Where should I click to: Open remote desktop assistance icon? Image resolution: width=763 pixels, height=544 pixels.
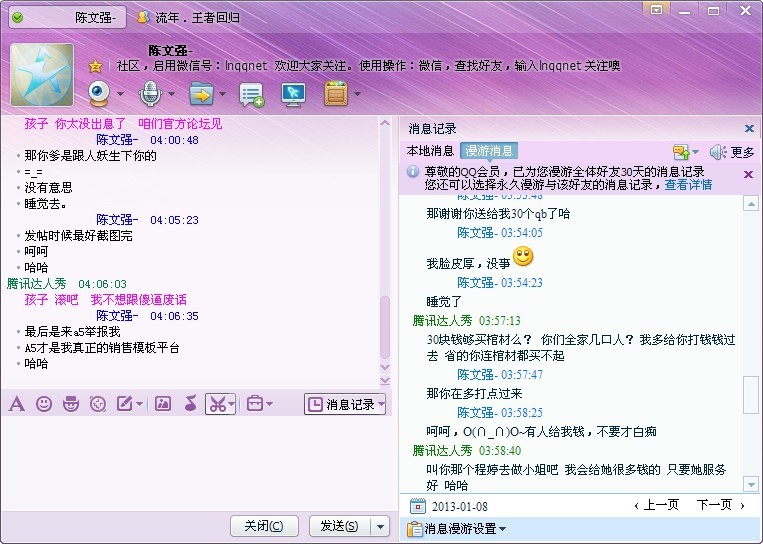tap(293, 94)
